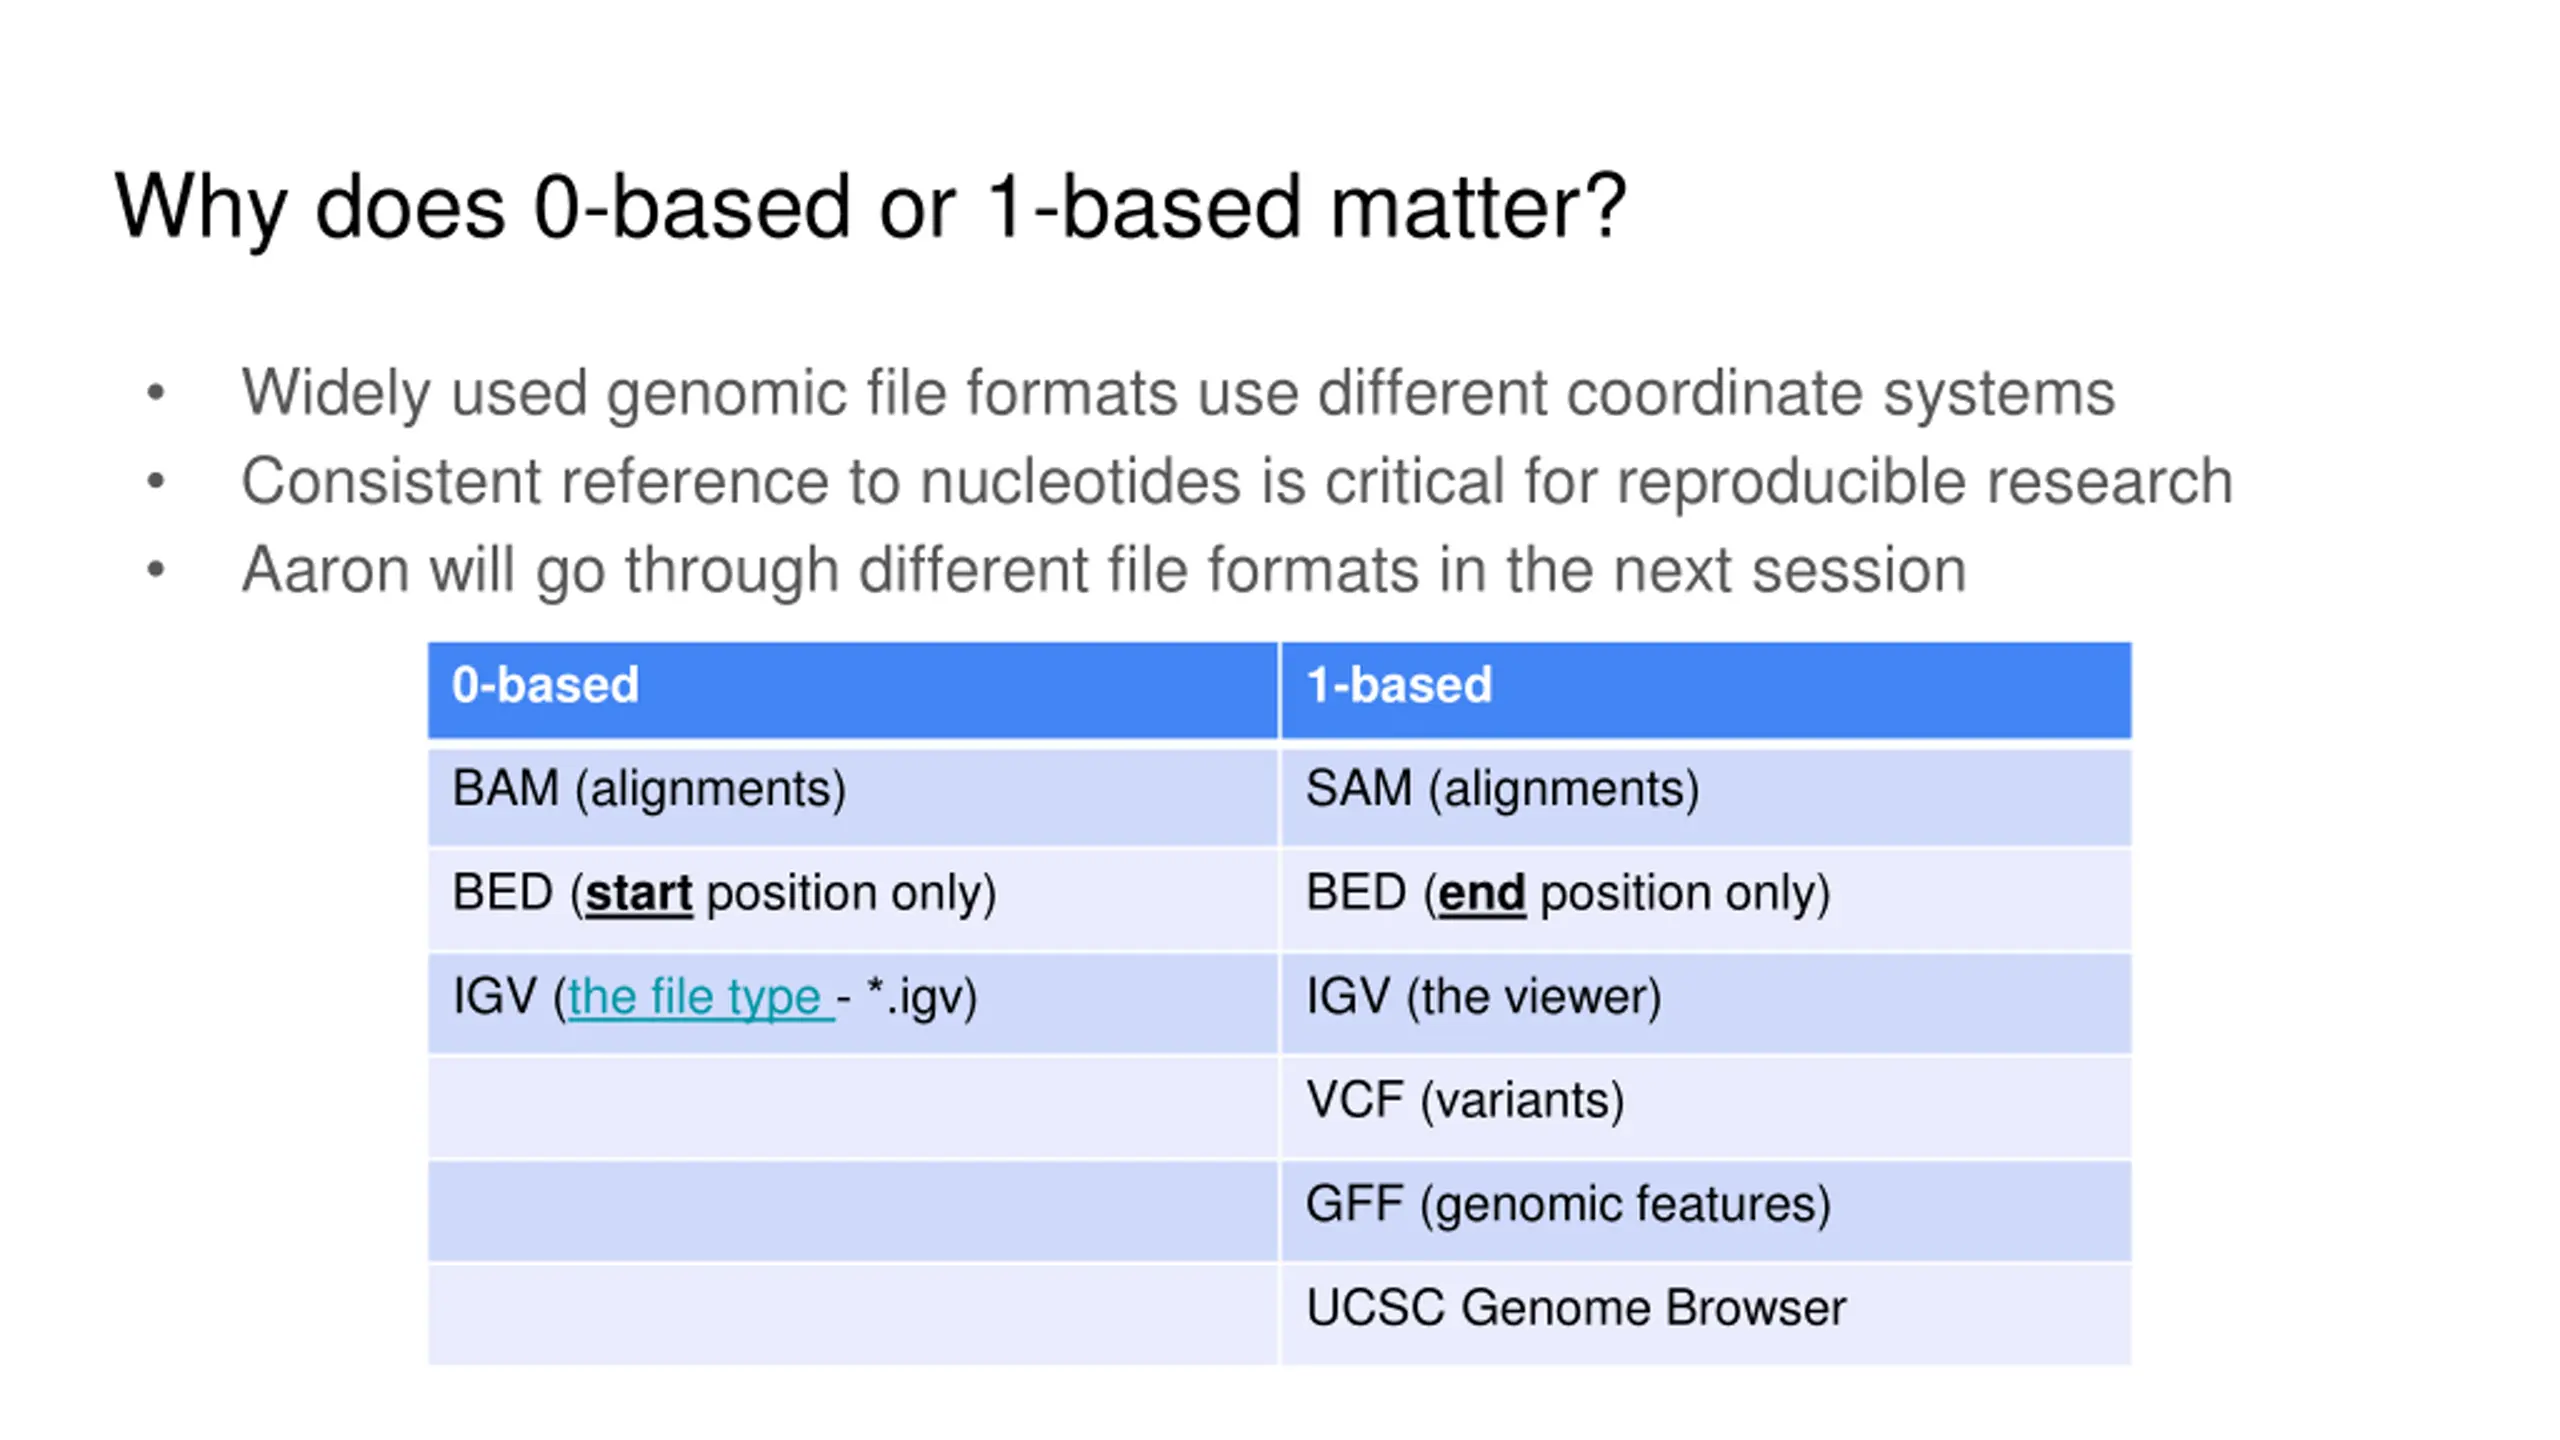Click the empty 0-based cell beside GFF

tap(852, 1211)
